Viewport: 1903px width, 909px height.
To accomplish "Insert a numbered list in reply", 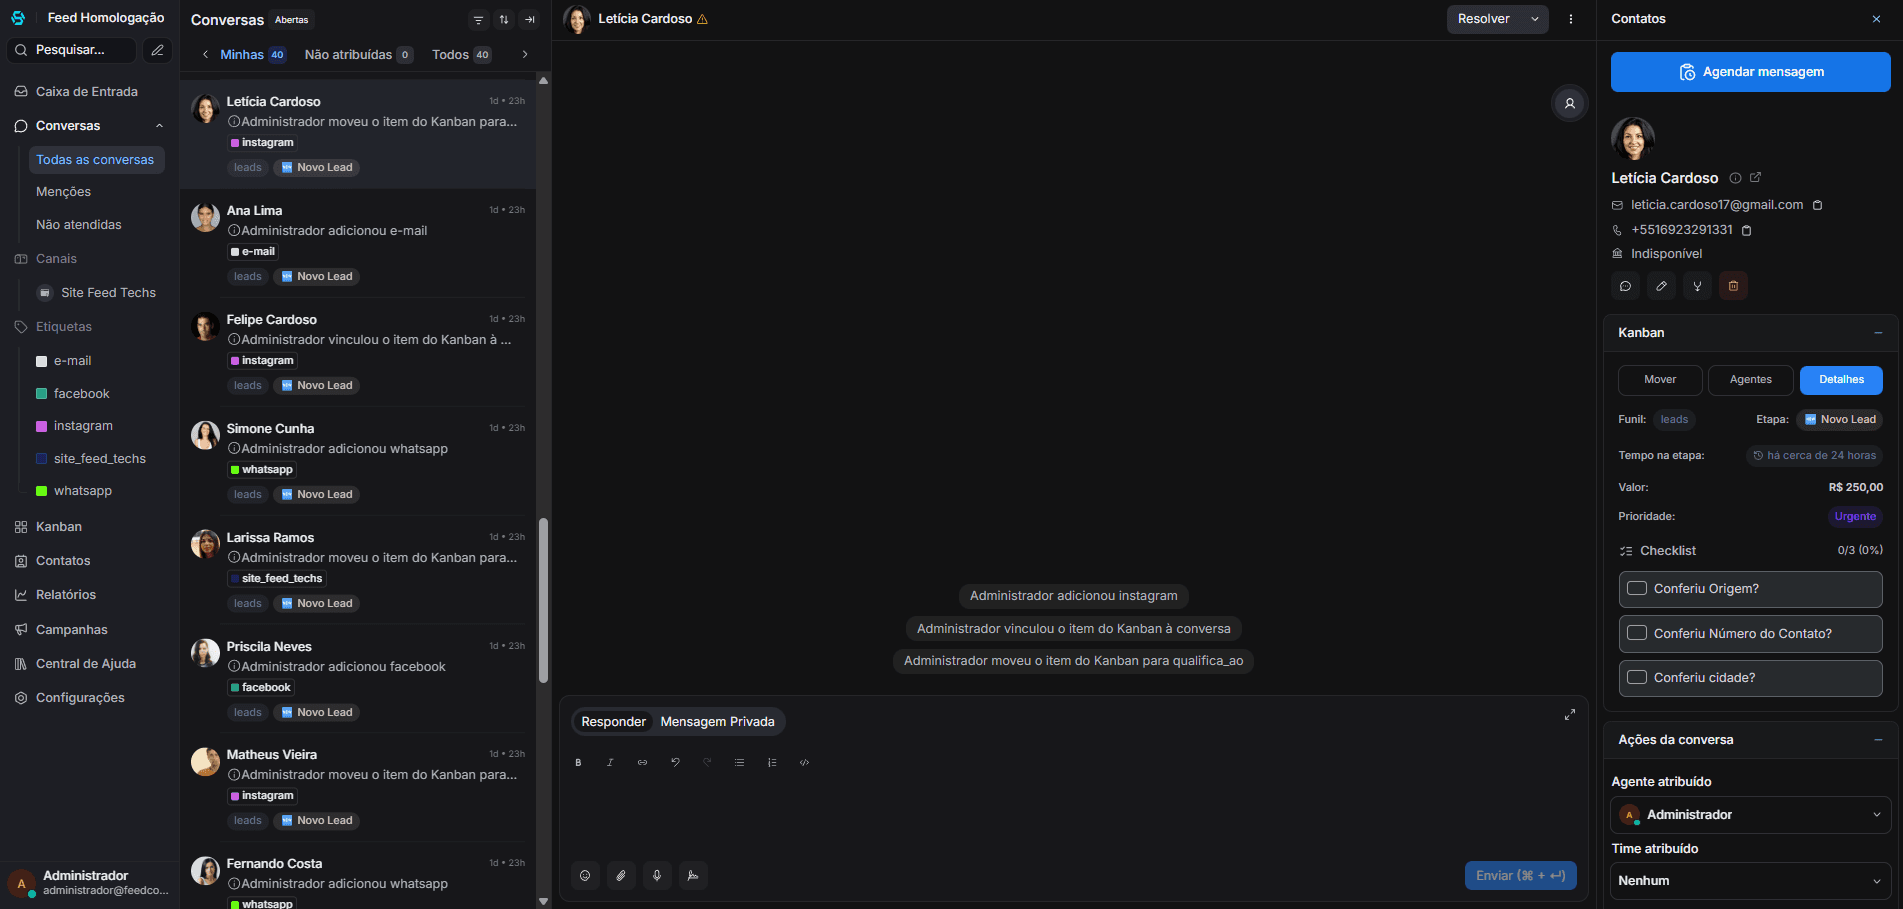I will [772, 762].
